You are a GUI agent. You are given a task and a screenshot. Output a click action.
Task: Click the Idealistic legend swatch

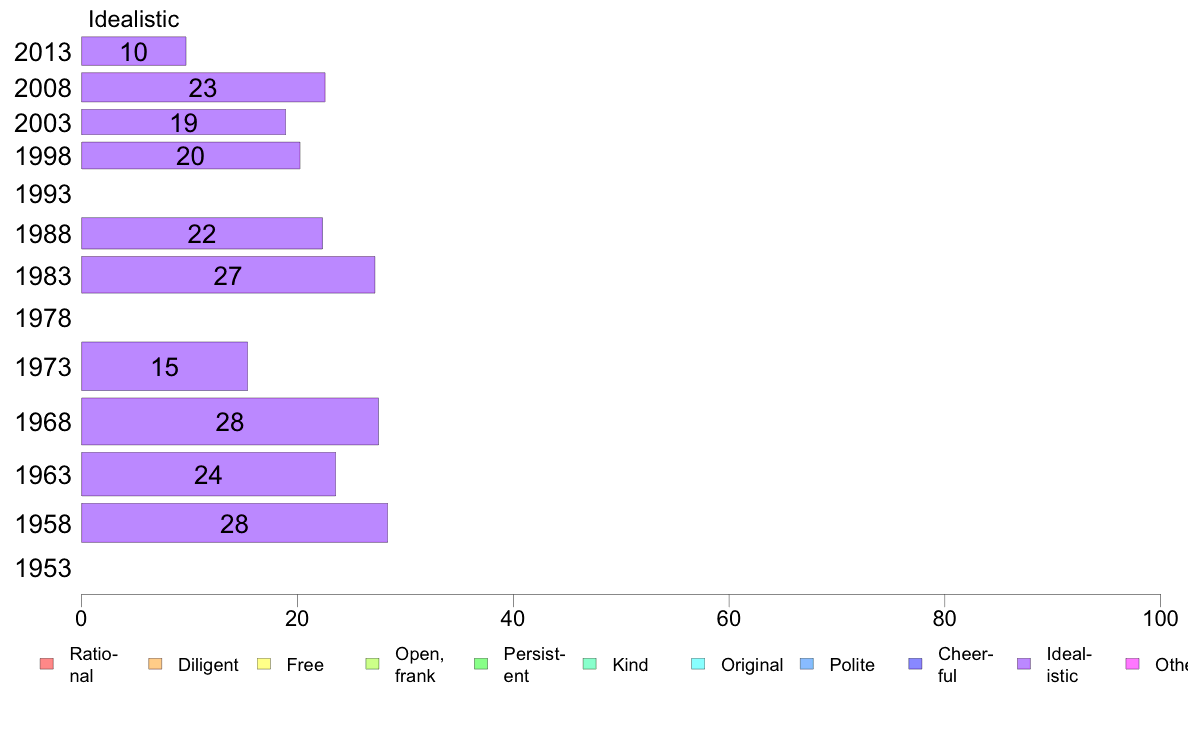point(1024,664)
